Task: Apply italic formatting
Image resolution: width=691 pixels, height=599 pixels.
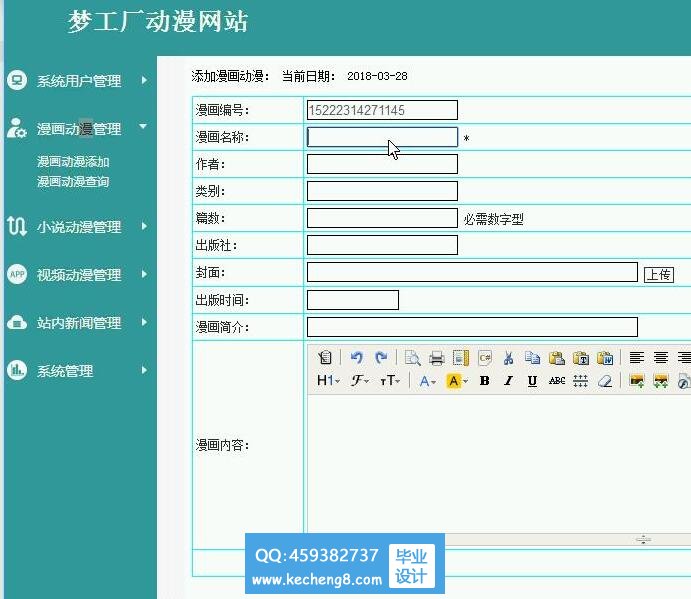Action: [x=508, y=381]
